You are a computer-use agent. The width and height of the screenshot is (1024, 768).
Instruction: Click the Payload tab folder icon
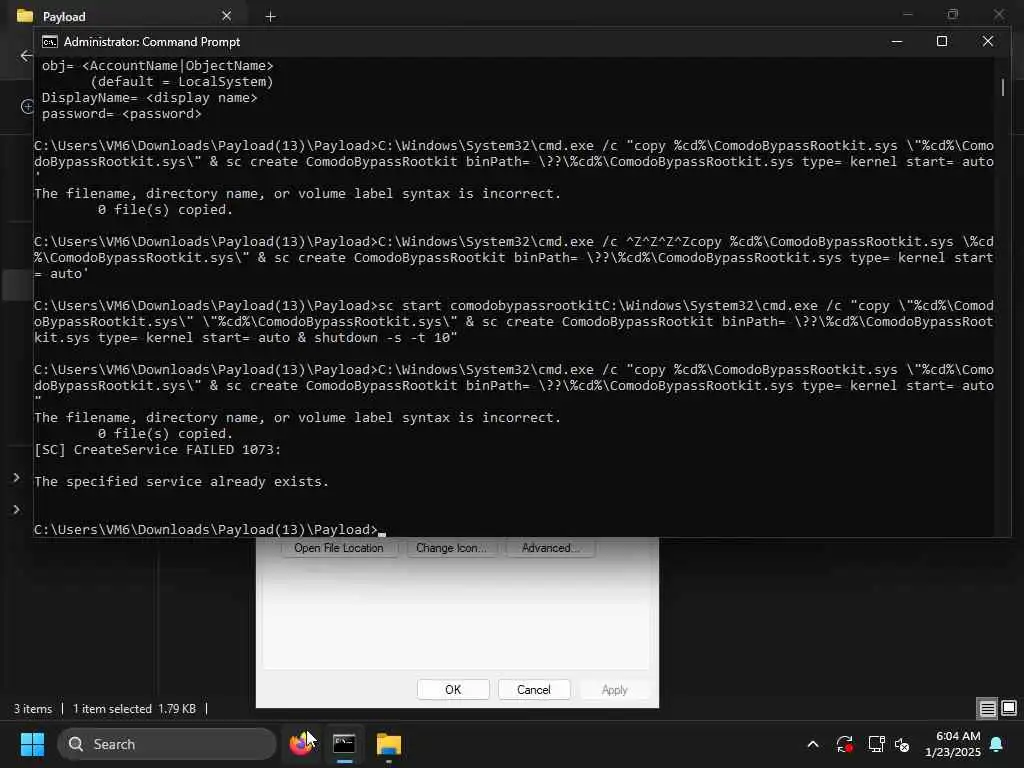coord(25,16)
